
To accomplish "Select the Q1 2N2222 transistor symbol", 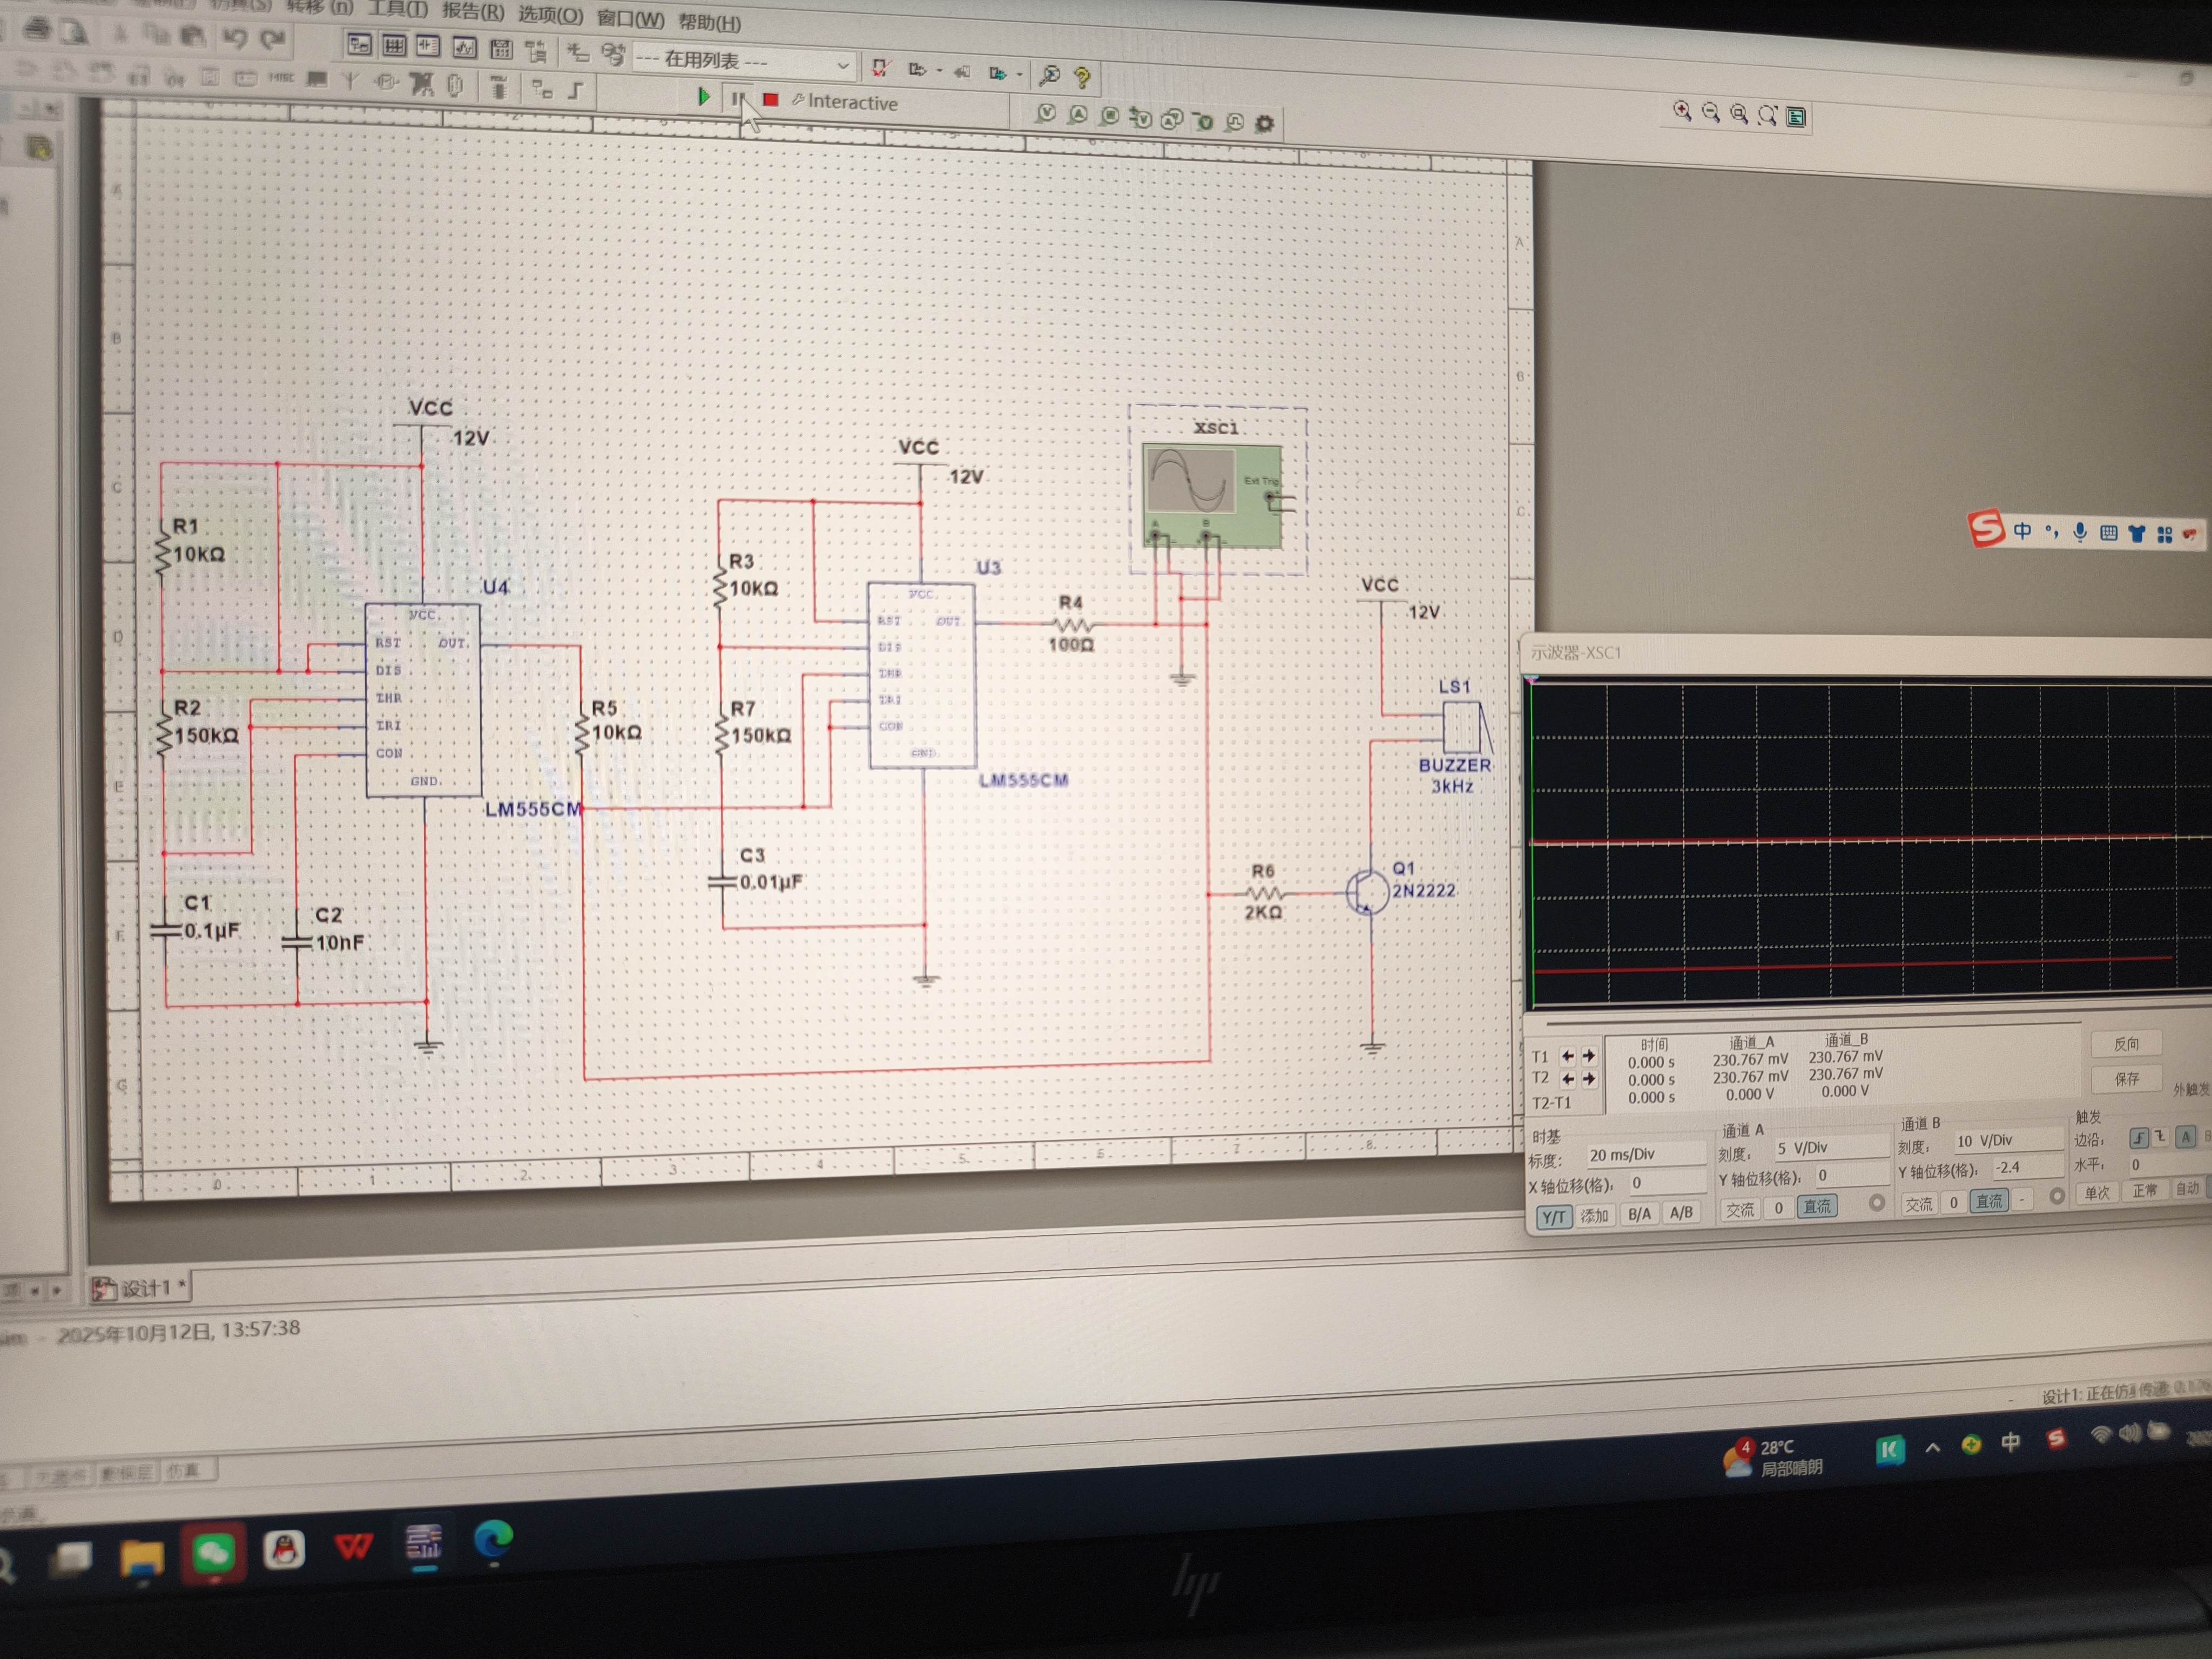I will pyautogui.click(x=1366, y=892).
